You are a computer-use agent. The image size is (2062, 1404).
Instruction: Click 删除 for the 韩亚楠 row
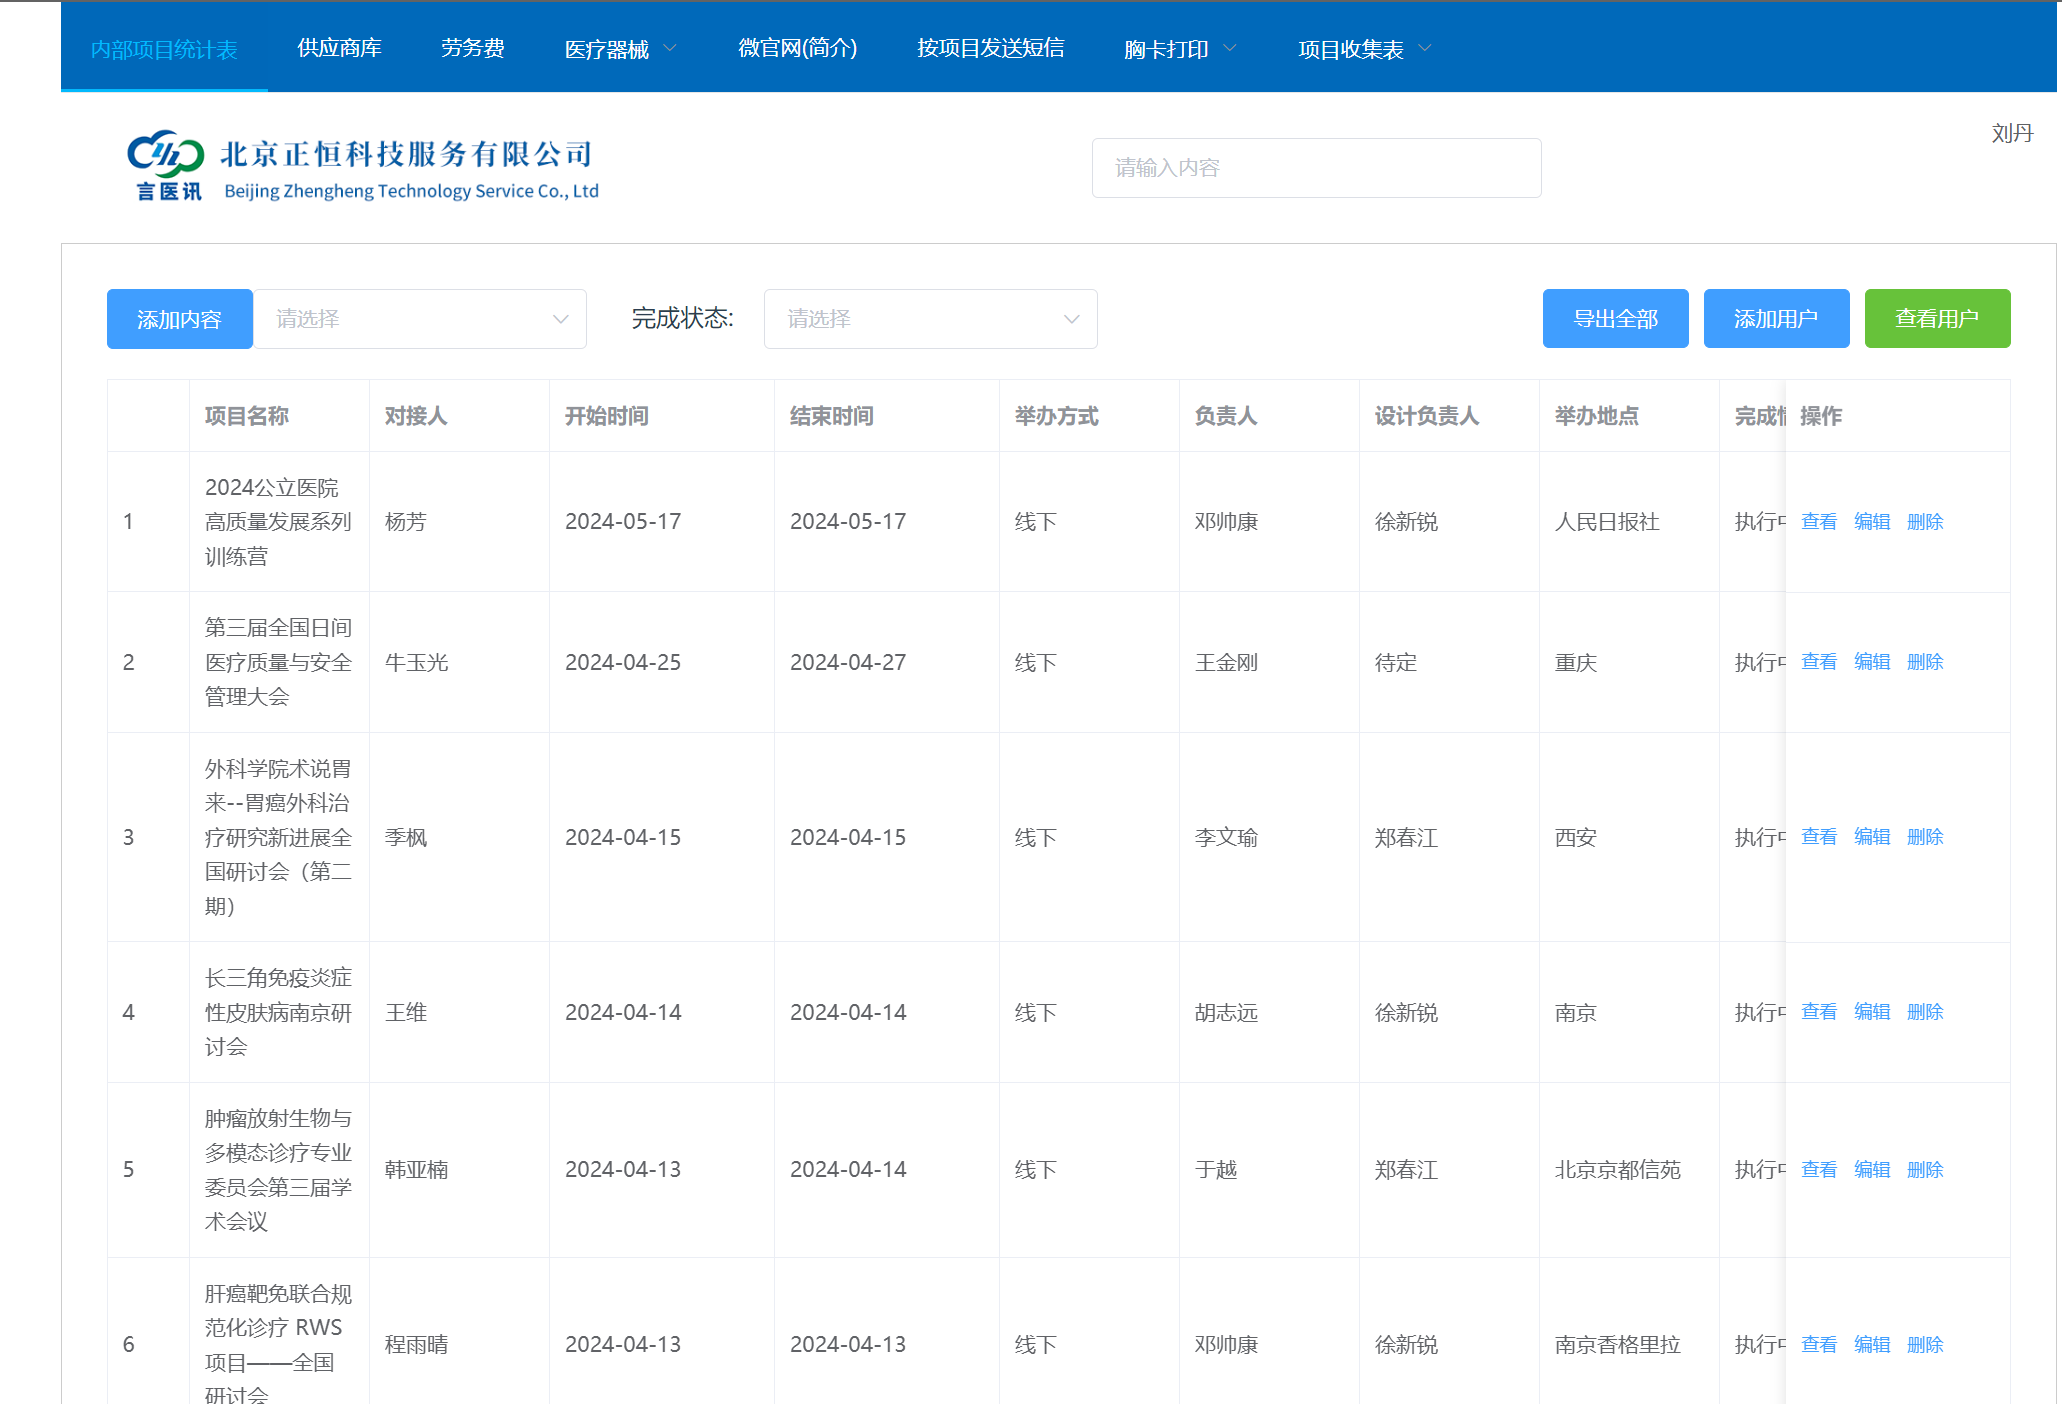click(1925, 1170)
